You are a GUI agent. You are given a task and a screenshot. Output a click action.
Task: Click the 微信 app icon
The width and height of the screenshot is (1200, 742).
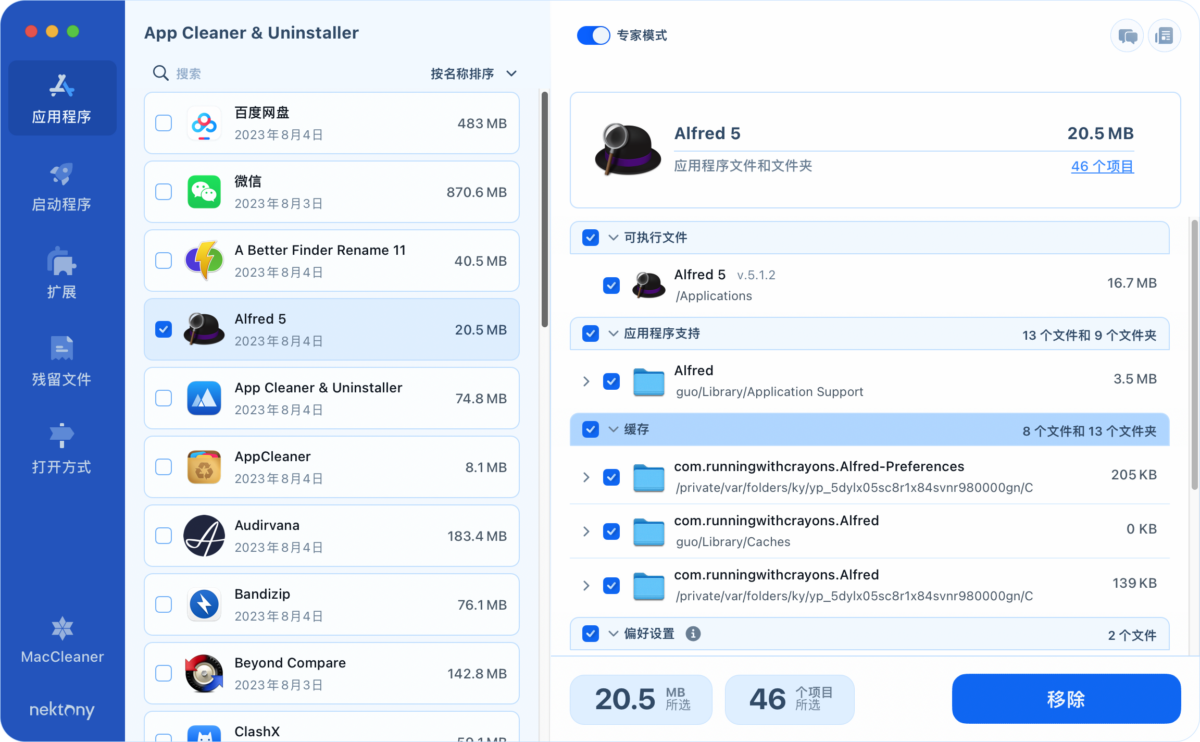click(204, 192)
